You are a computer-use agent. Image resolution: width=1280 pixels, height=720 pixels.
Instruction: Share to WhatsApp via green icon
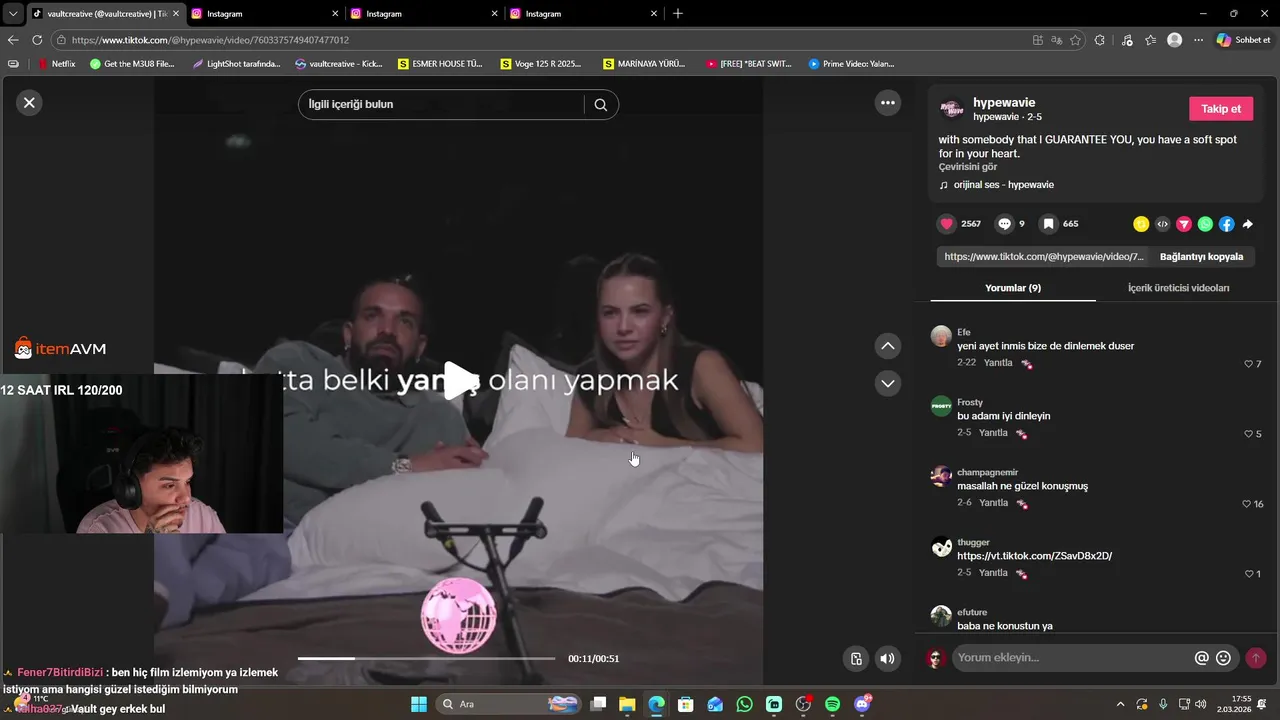(x=1205, y=224)
